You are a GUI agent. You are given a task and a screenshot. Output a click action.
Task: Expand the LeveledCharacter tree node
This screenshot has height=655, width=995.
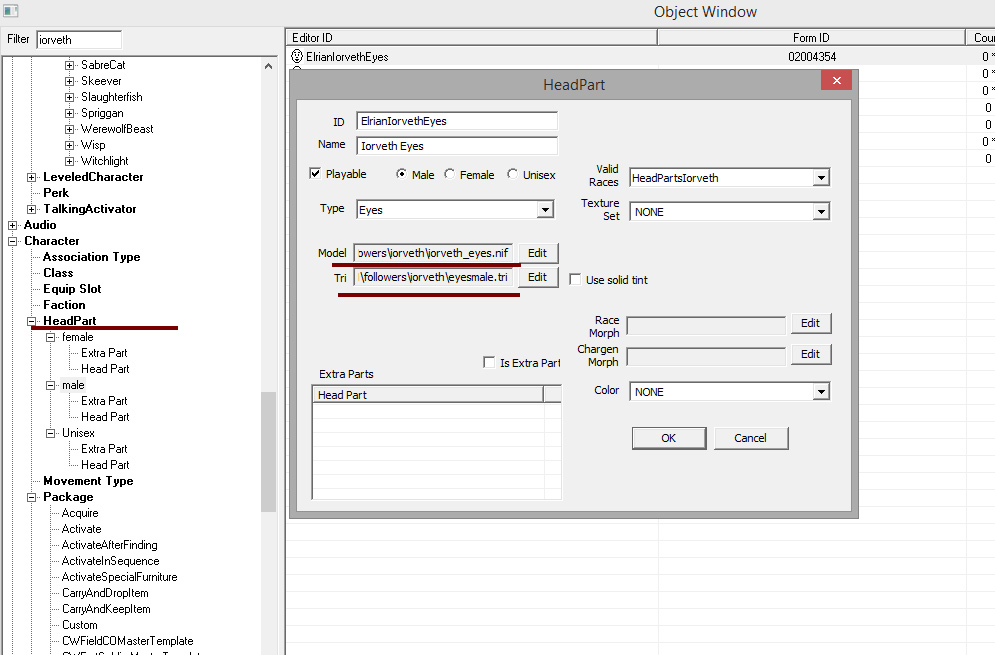(31, 177)
